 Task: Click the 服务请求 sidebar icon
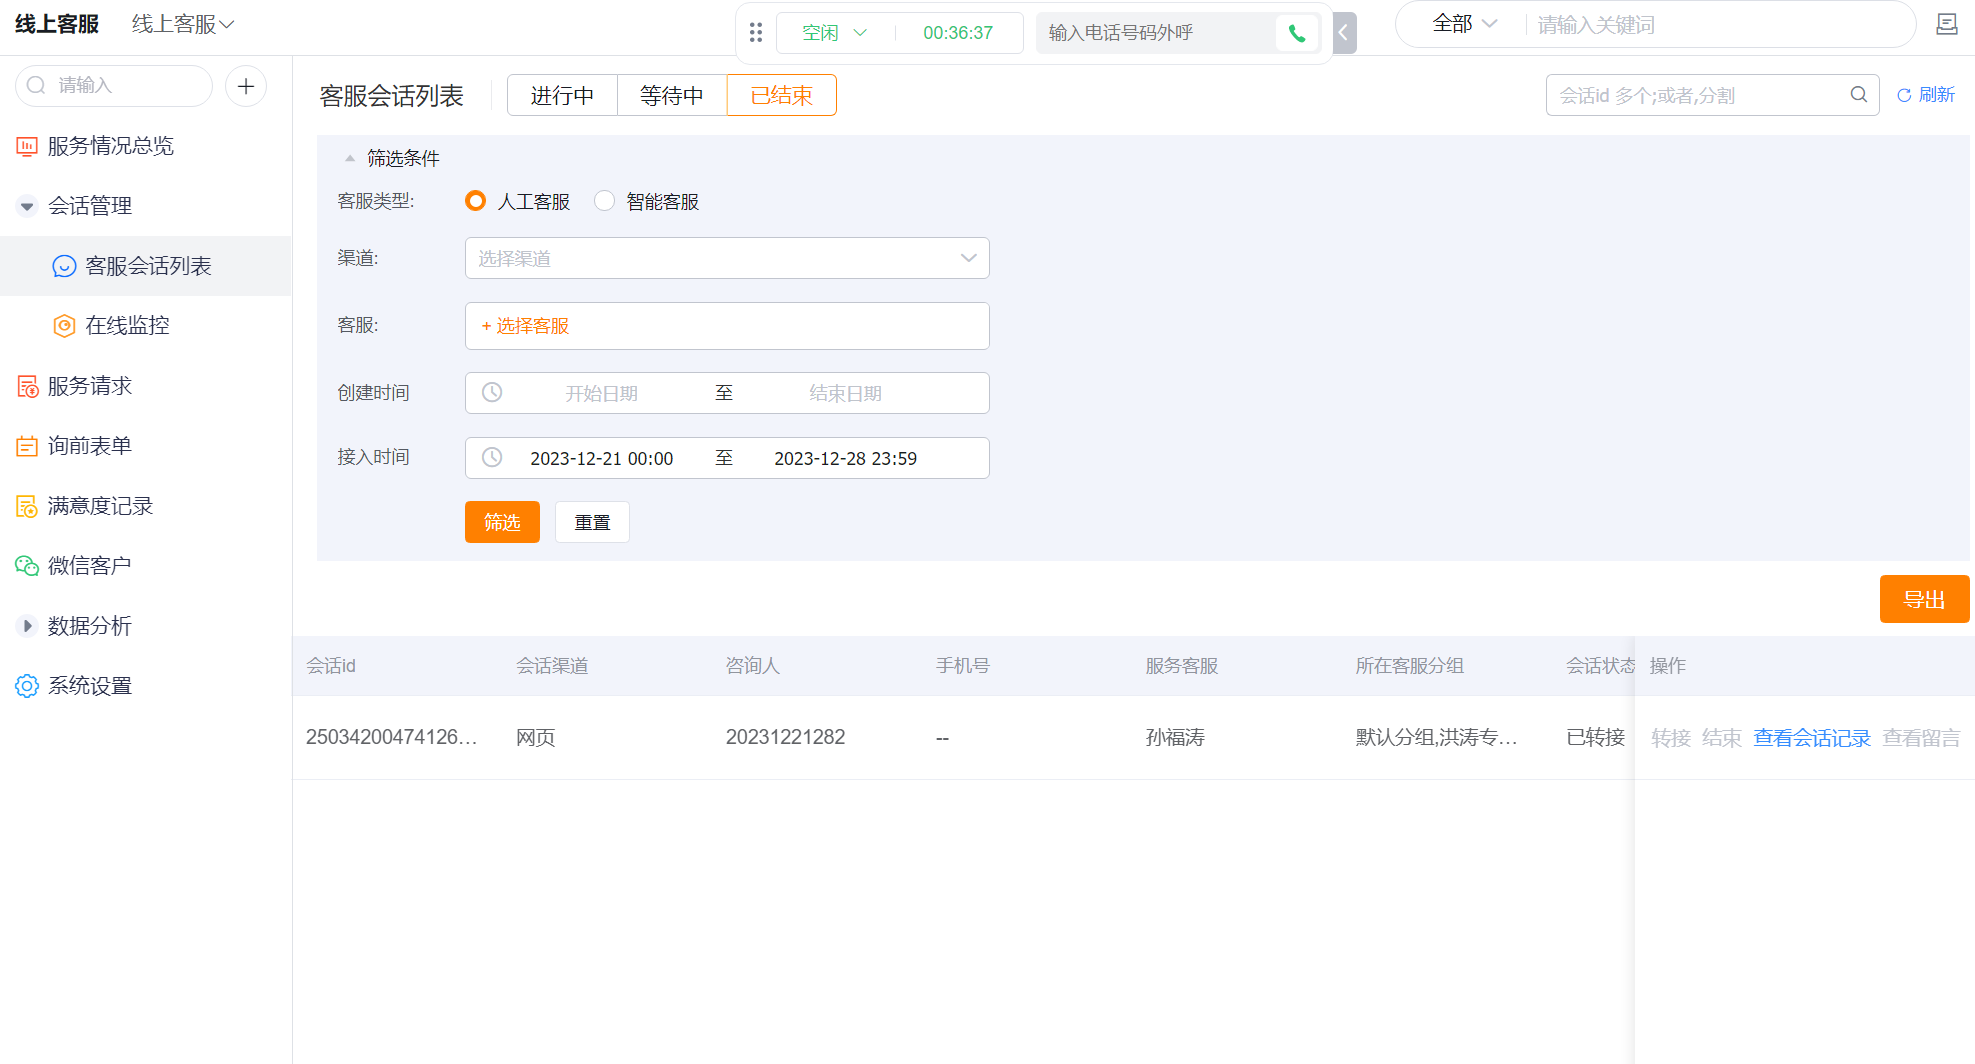[27, 386]
